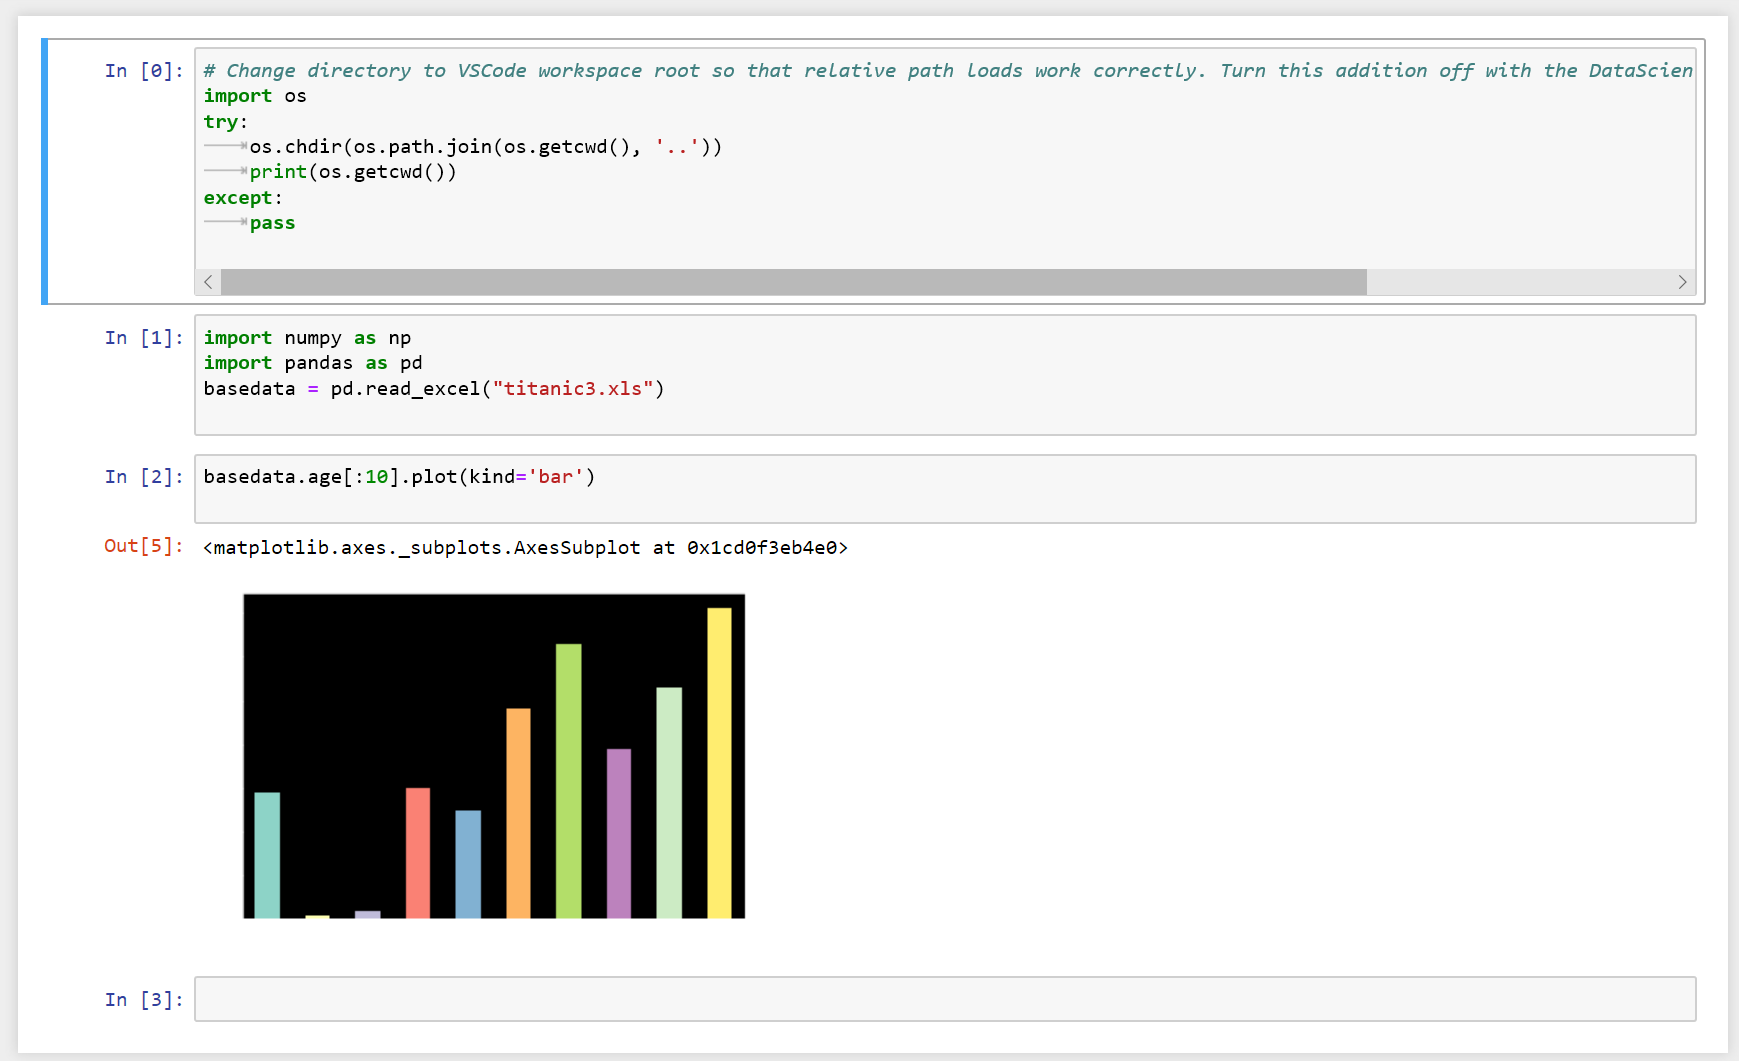Viewport: 1739px width, 1061px height.
Task: Click the lime green bar in chart
Action: click(568, 781)
